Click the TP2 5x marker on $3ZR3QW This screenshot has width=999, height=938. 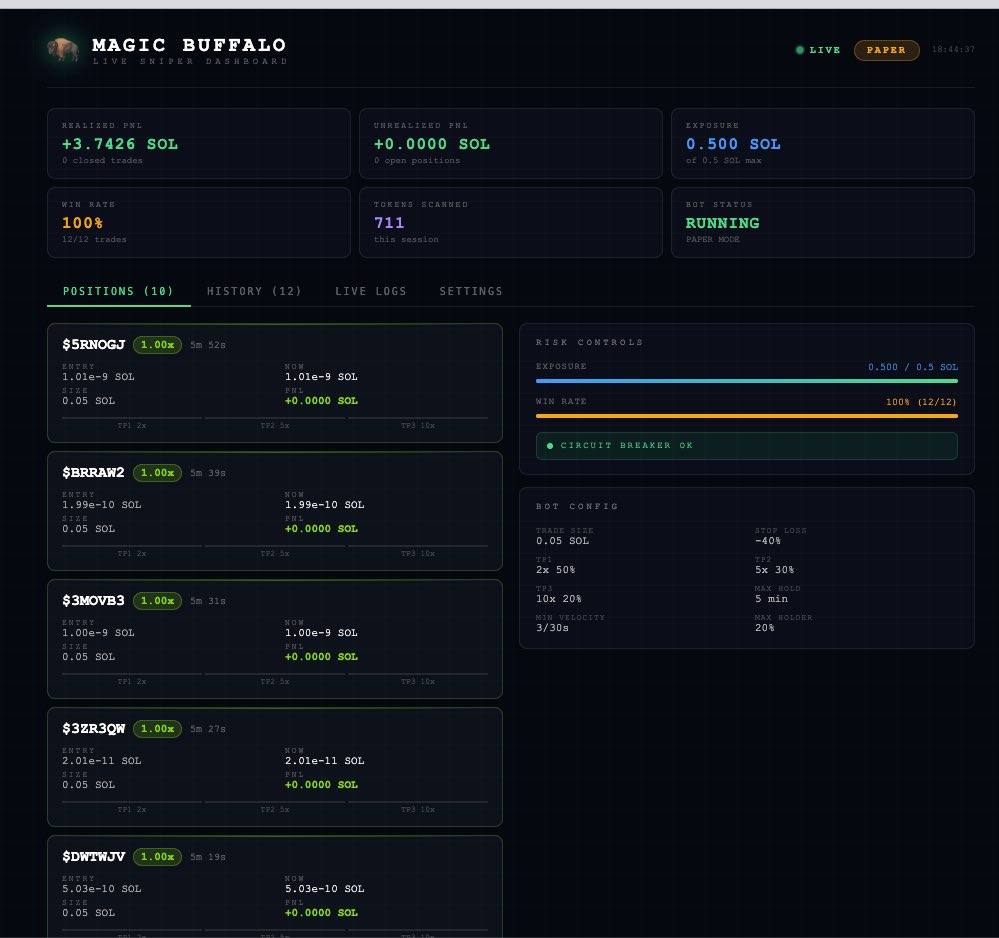(275, 810)
